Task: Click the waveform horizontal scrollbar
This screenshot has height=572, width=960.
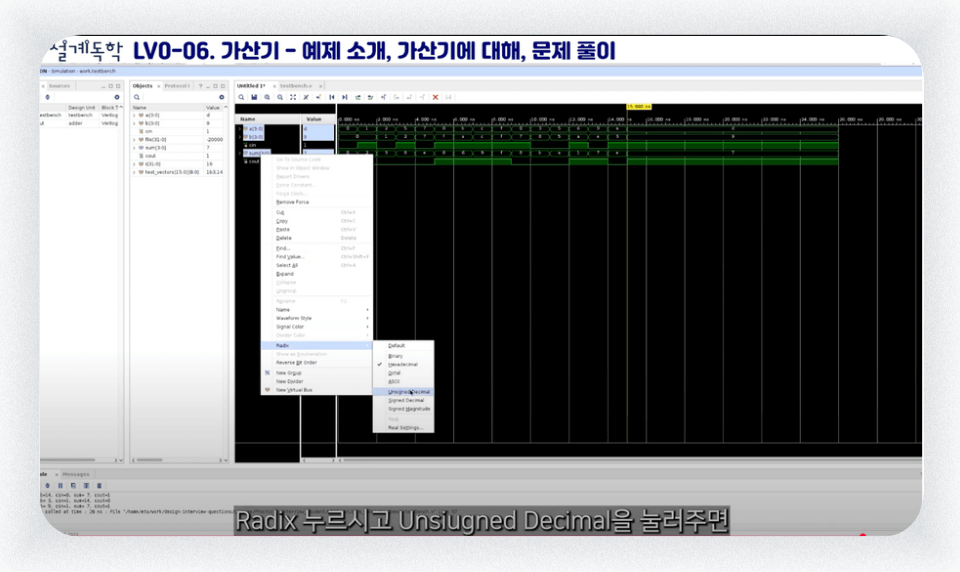Action: point(631,459)
